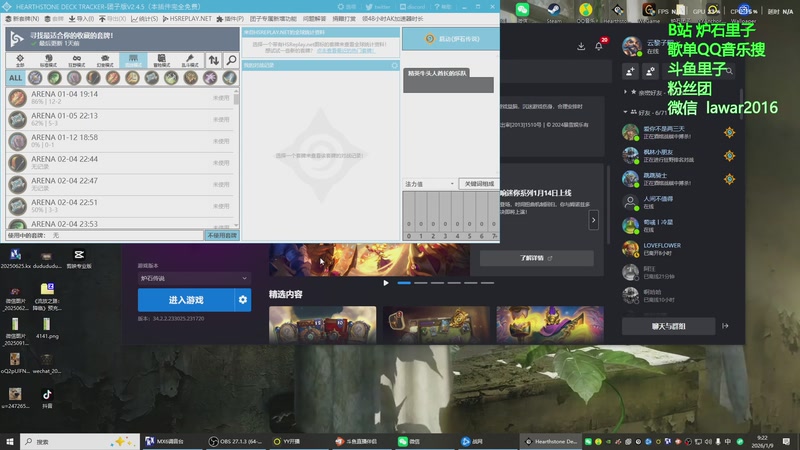Open the 游戏版本 炉石传说 dropdown
This screenshot has width=800, height=450.
point(194,278)
